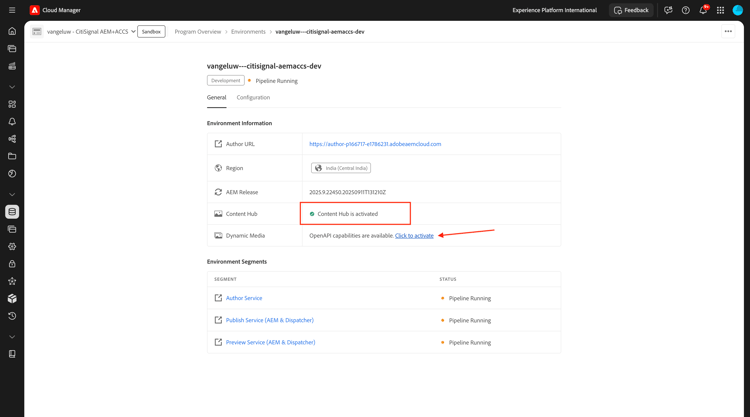Click Pipeline Running status in Author Service row

click(x=470, y=298)
